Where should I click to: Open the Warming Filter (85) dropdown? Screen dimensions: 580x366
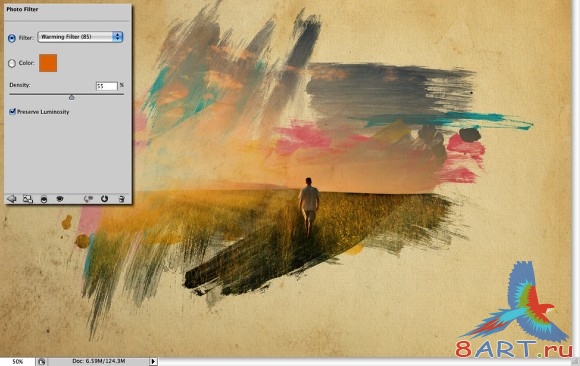click(x=80, y=37)
